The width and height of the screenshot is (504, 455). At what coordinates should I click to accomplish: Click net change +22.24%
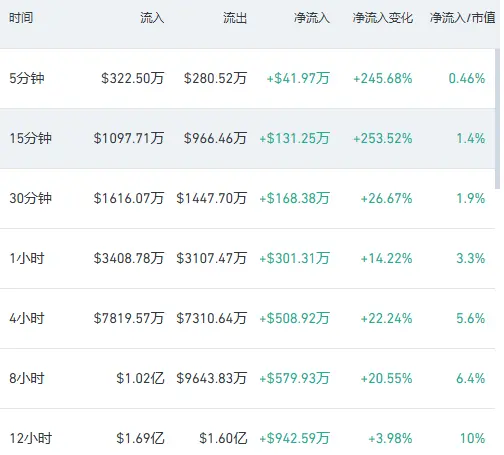386,318
